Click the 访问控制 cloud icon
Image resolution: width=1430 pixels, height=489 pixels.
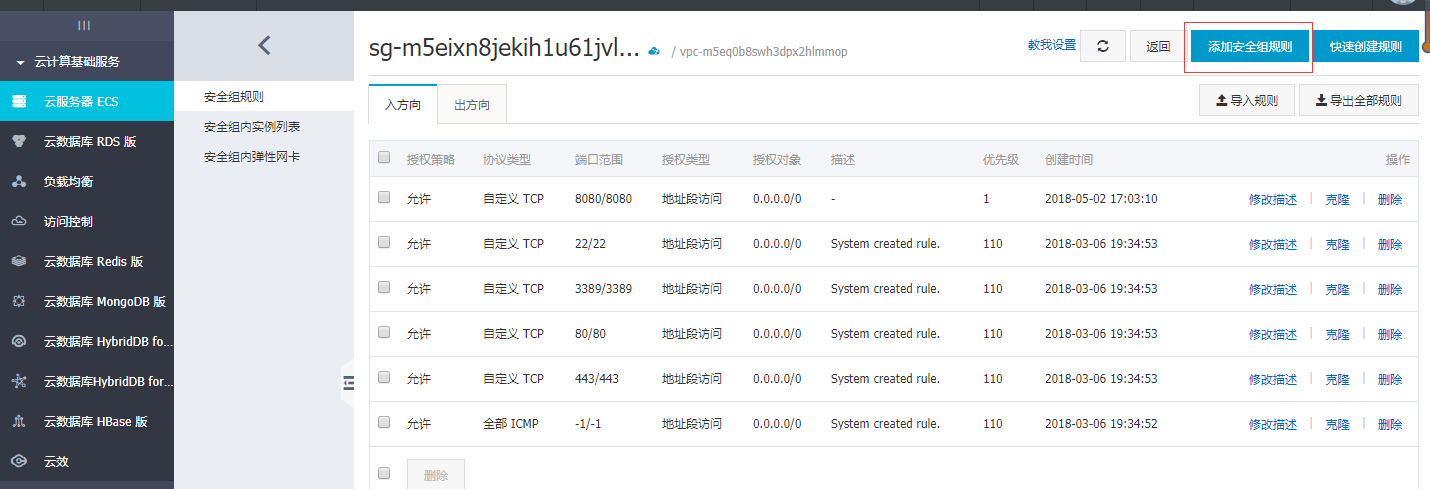coord(18,222)
